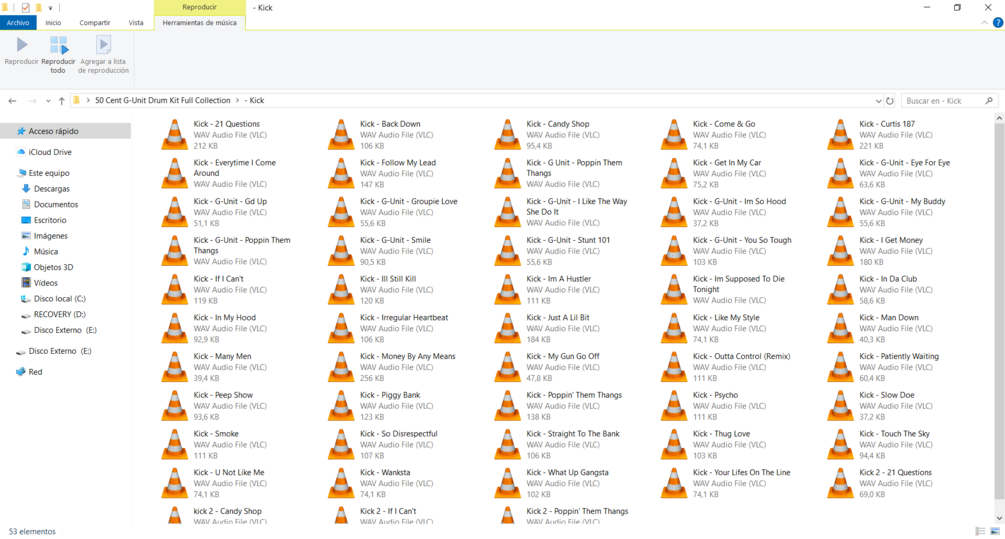Open iCloud Drive in navigation pane
Screen dimensions: 1005x539
coord(50,152)
